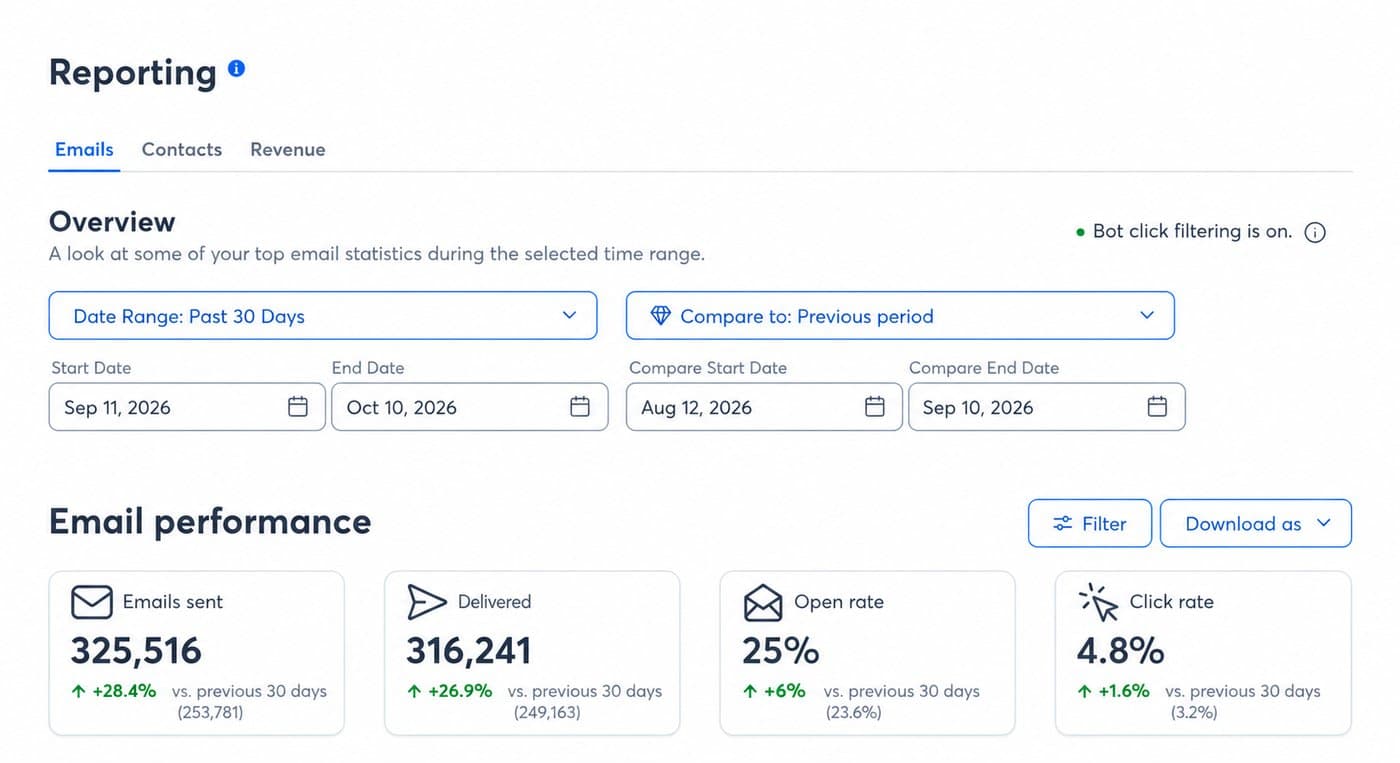Click the Compare End Date field Sep 10, 2026
Screen dimensions: 1400x763
point(1047,407)
